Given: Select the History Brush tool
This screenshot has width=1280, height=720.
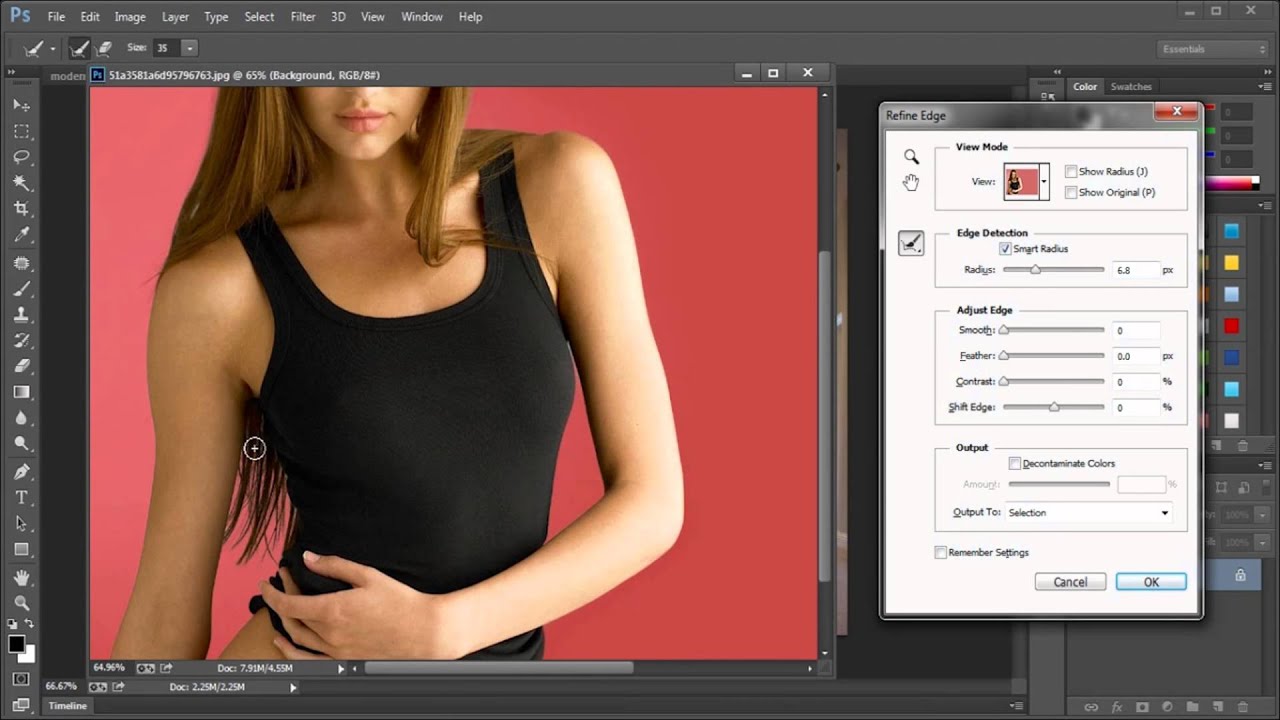Looking at the screenshot, I should click(x=21, y=341).
